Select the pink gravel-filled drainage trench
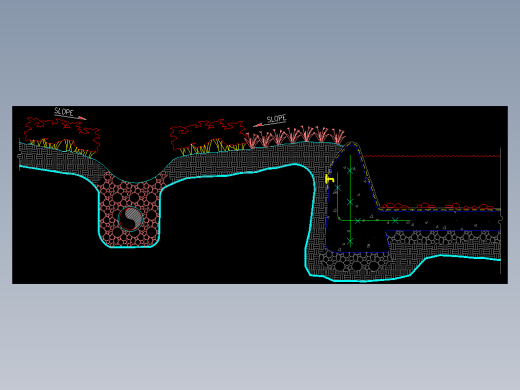 click(x=130, y=210)
